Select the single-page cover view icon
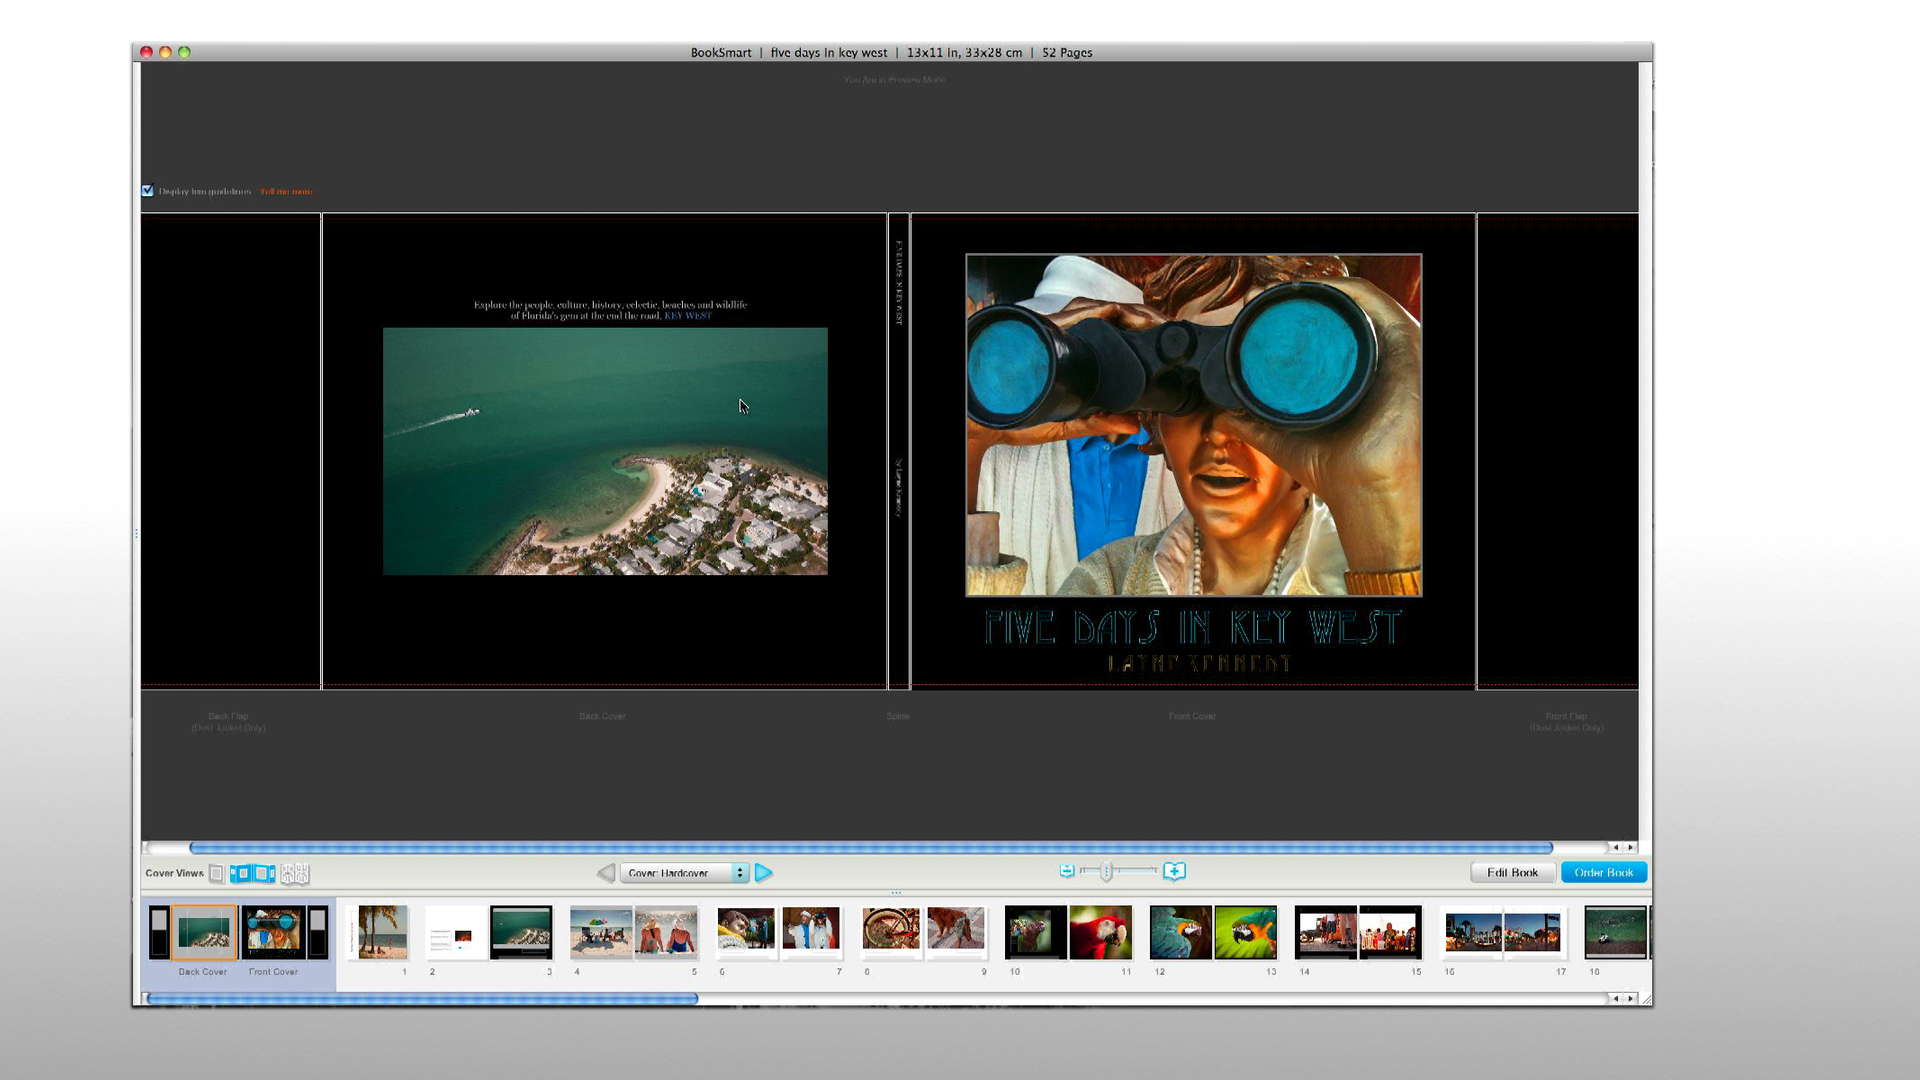The width and height of the screenshot is (1920, 1080). click(x=216, y=874)
